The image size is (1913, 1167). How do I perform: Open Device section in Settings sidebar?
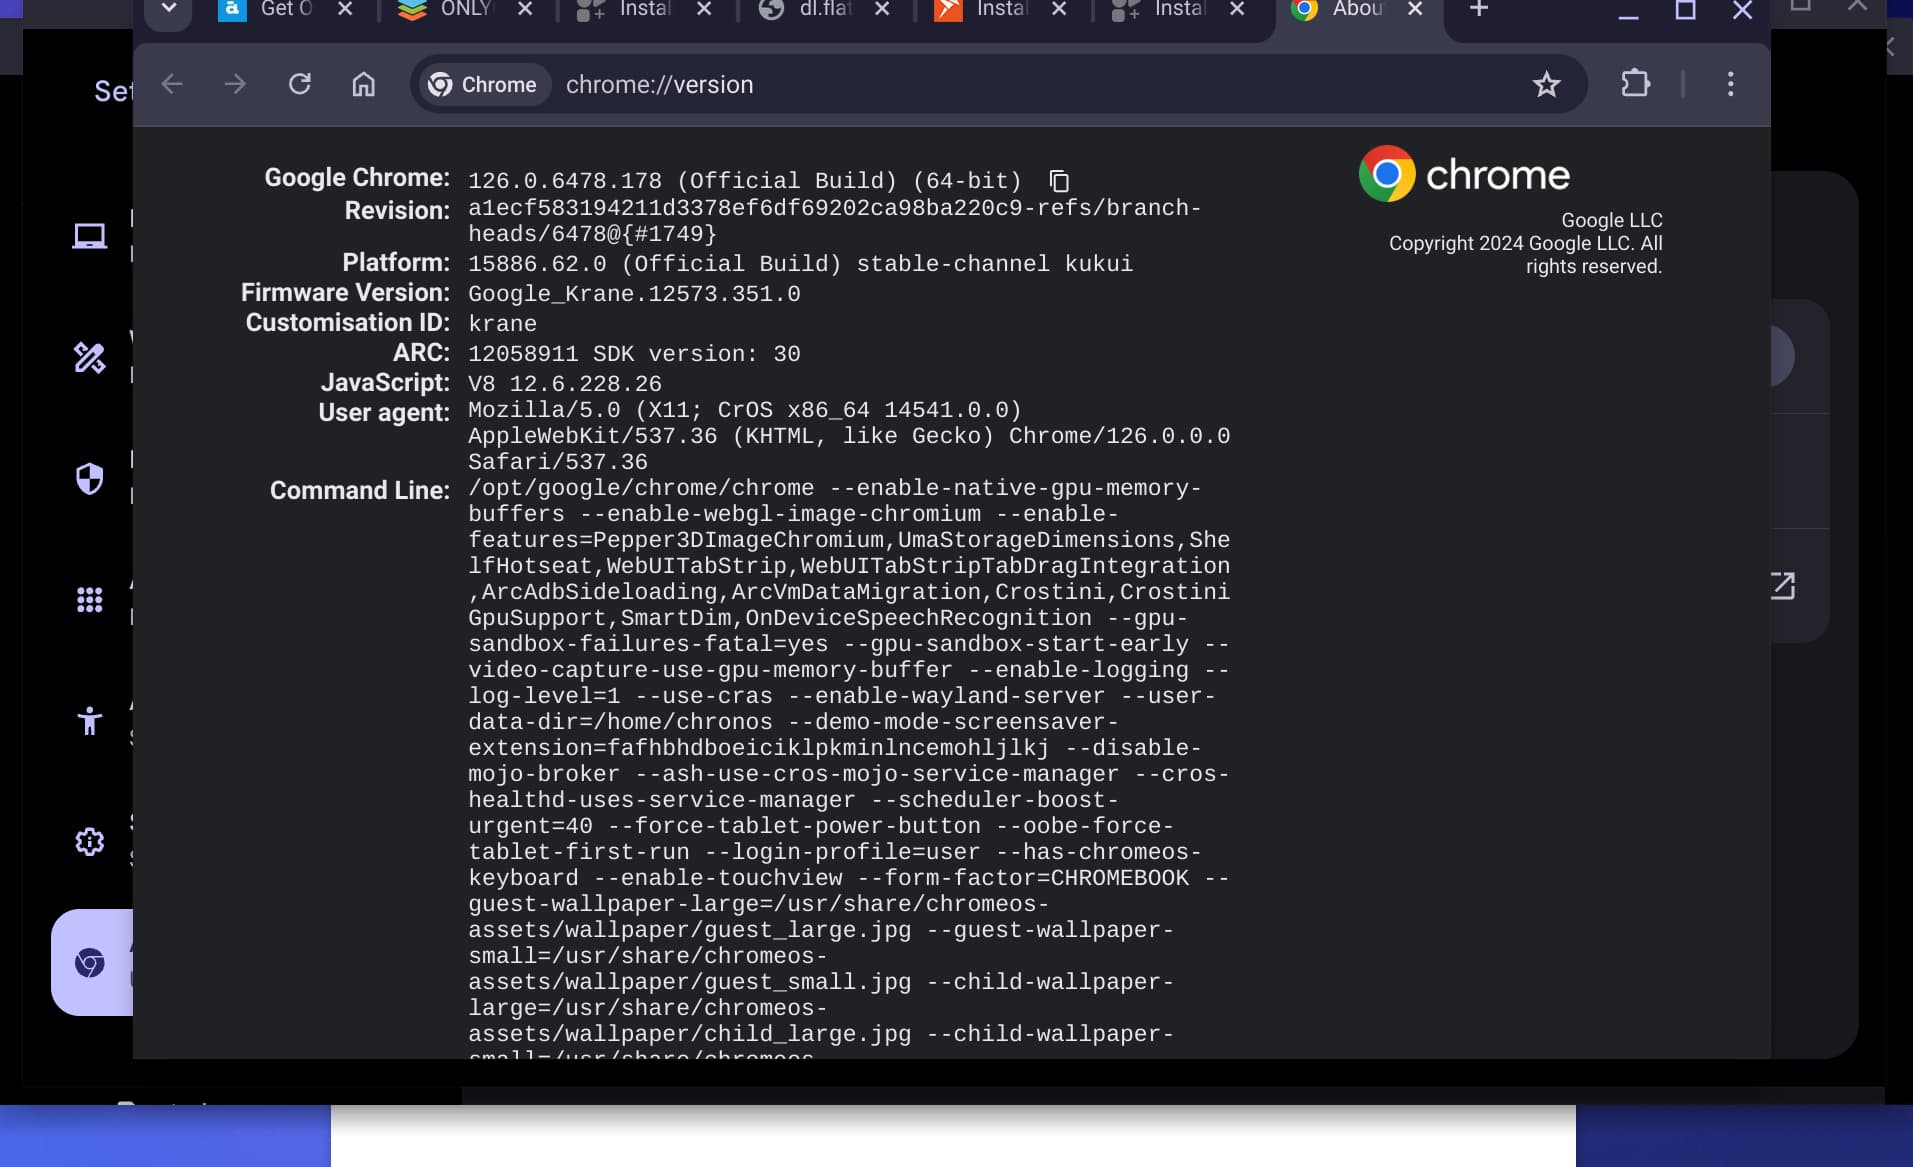click(90, 236)
